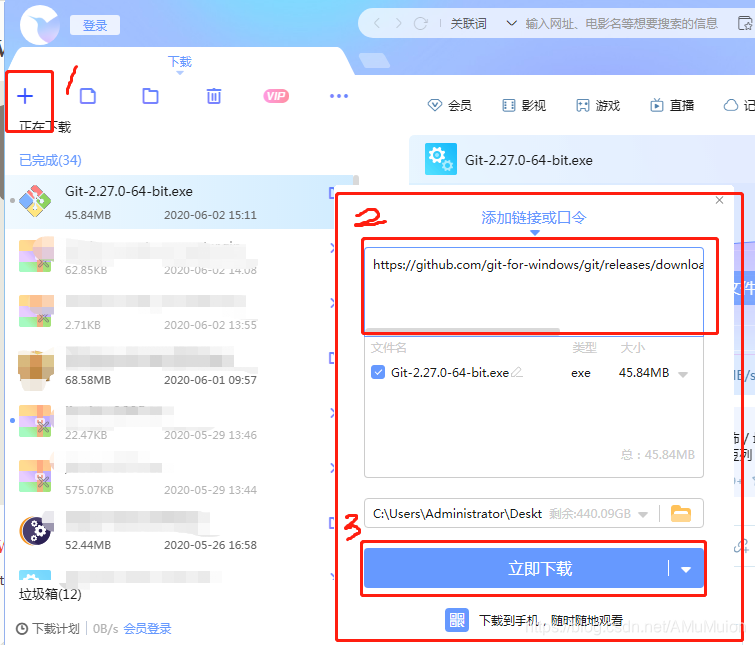The height and width of the screenshot is (645, 755).
Task: Open the 直播 live stream menu item
Action: (x=672, y=105)
